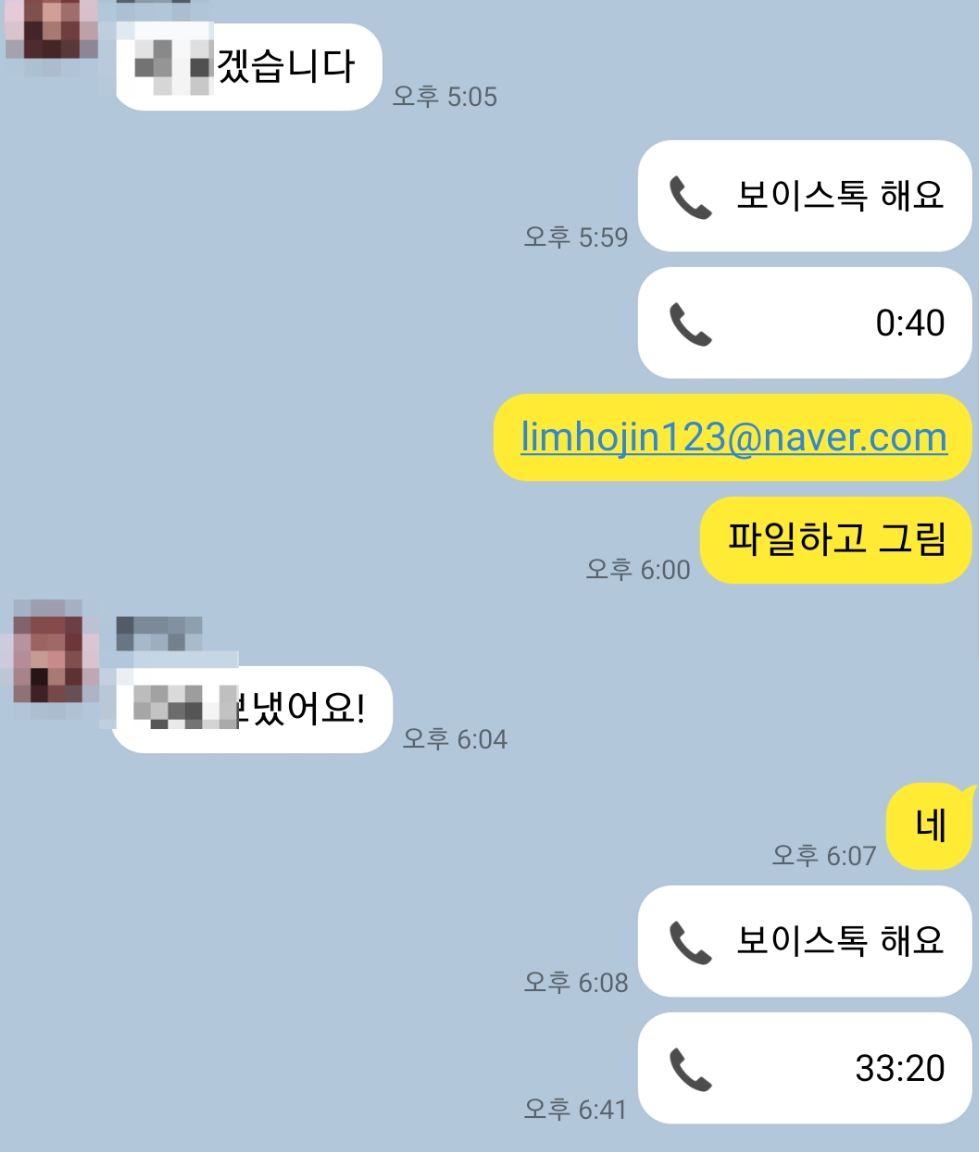Tap the 겠습니다 message bubble

[x=249, y=67]
